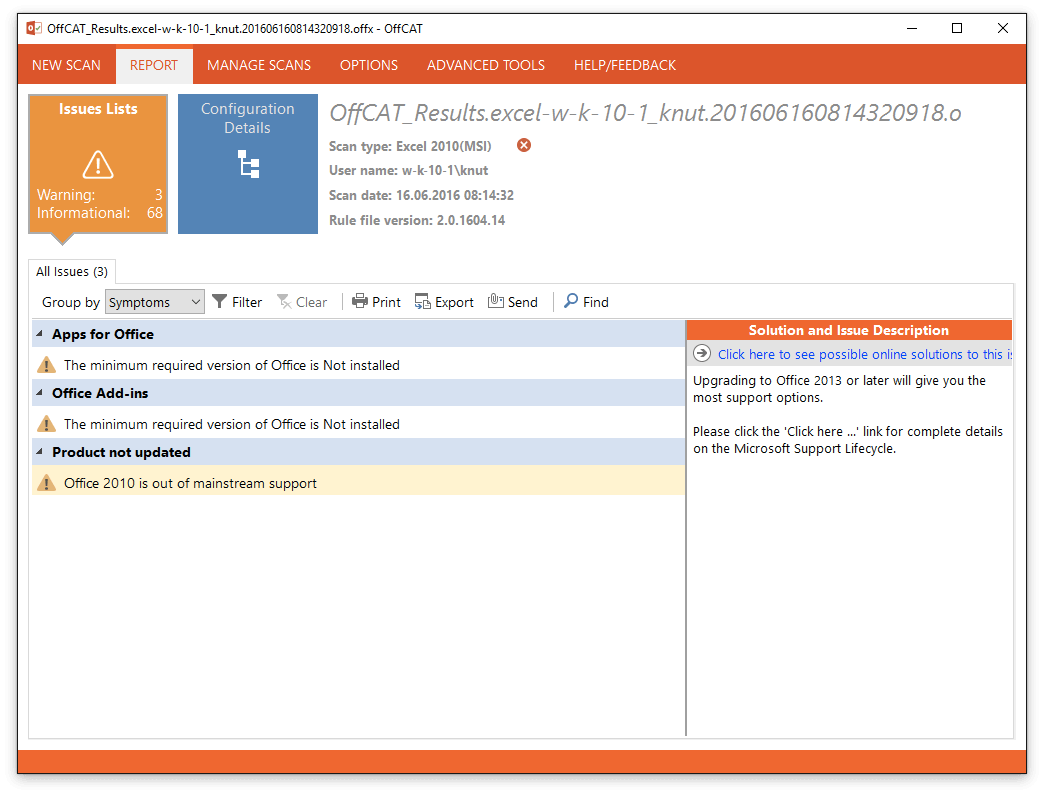
Task: Click the Send button label
Action: (x=523, y=302)
